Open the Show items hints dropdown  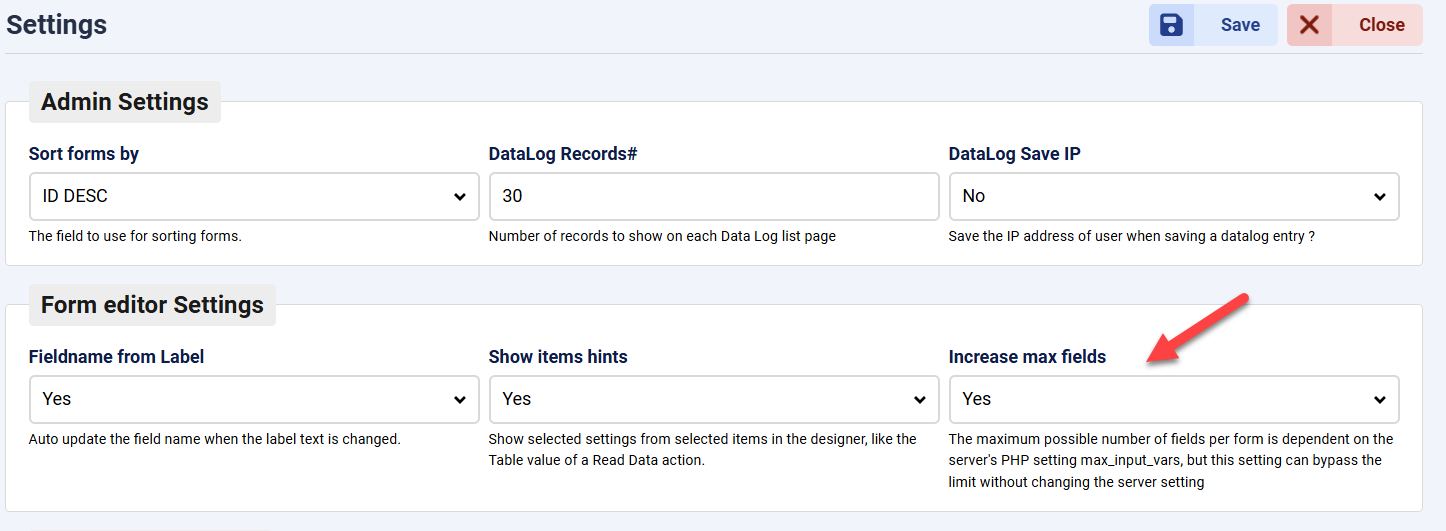tap(713, 399)
